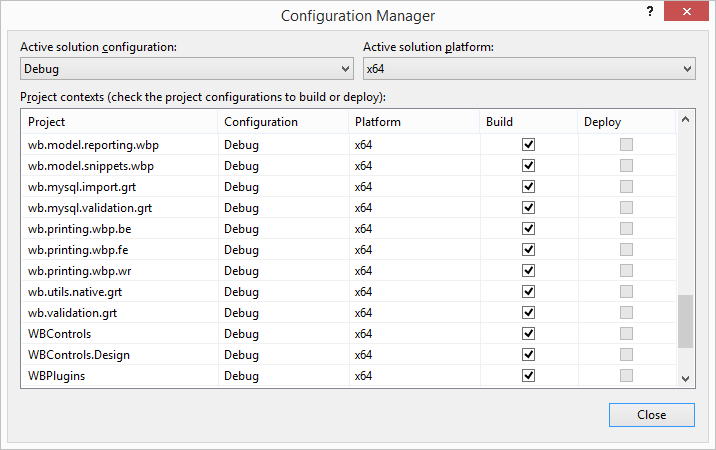716x450 pixels.
Task: Disable Build for WBControls project
Action: coord(529,334)
